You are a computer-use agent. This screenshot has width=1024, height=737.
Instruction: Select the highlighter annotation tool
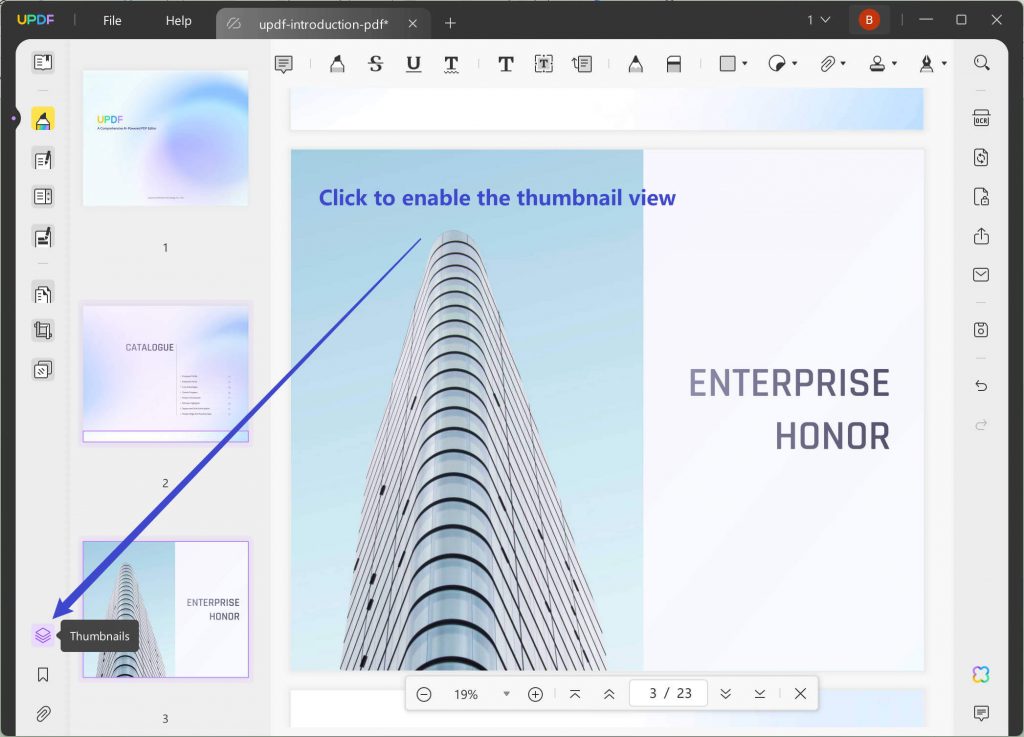point(337,63)
